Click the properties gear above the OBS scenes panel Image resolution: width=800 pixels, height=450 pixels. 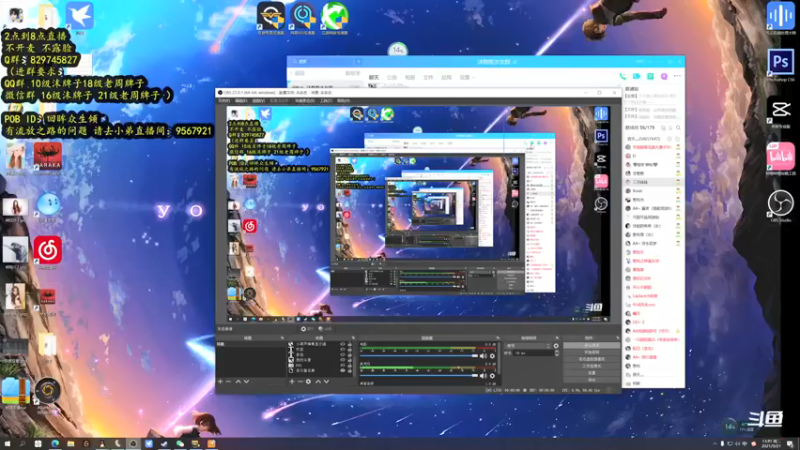point(304,329)
